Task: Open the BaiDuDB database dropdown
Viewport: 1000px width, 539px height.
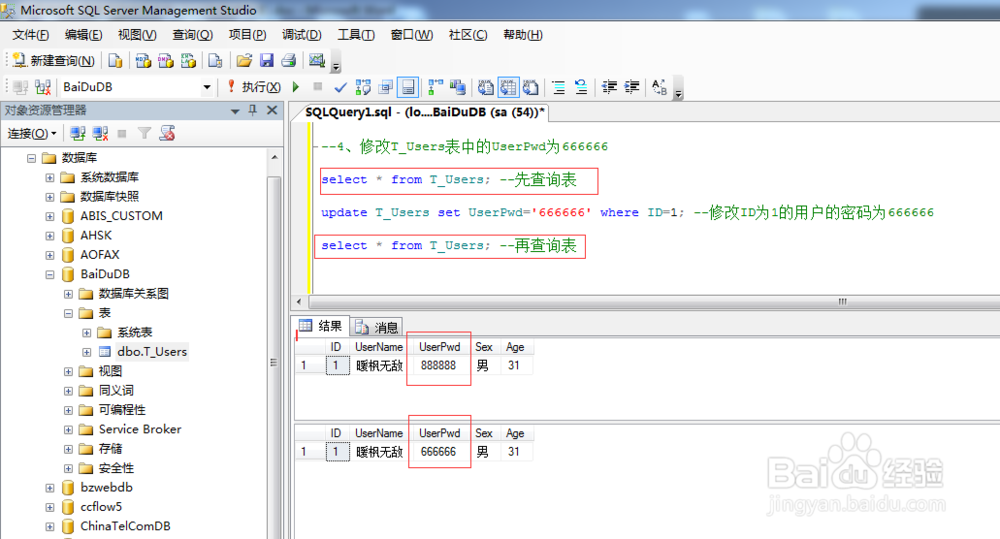Action: pyautogui.click(x=207, y=87)
